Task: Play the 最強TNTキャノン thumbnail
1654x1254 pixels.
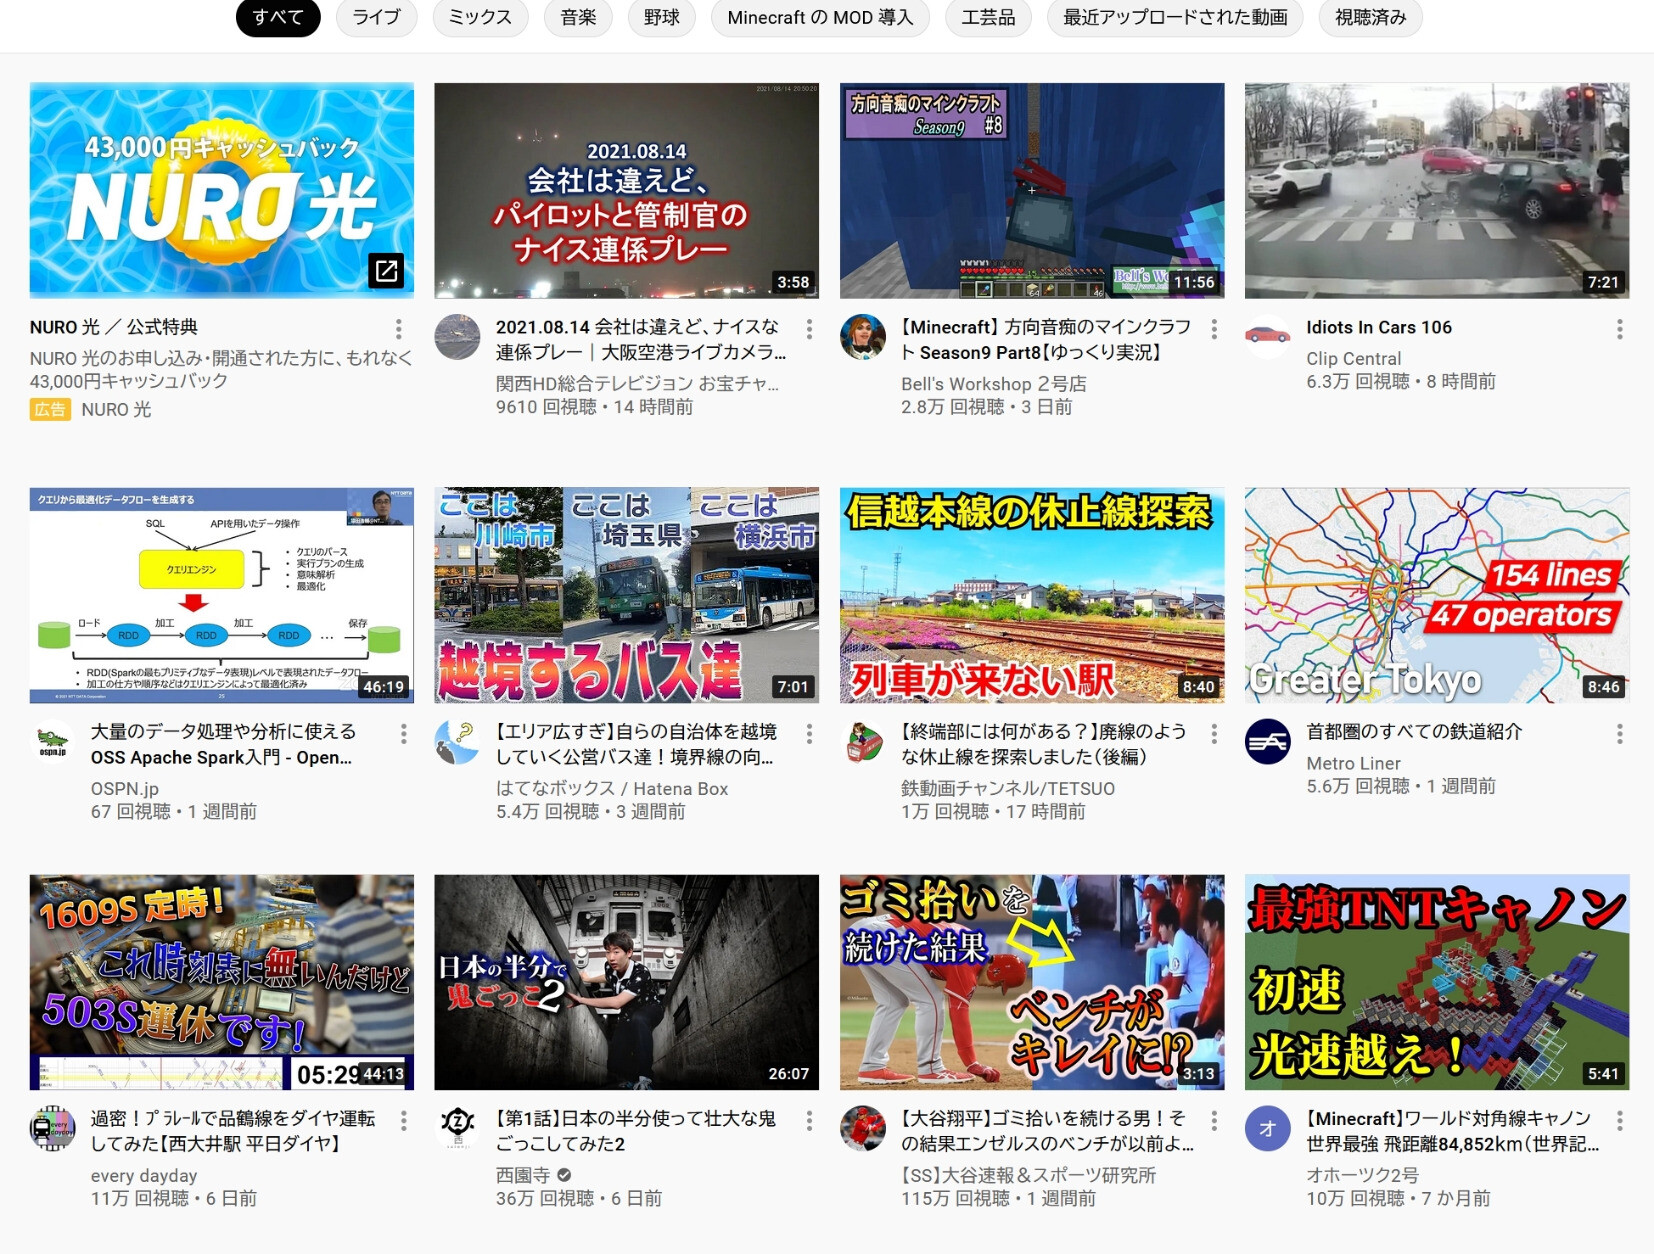Action: click(x=1436, y=982)
